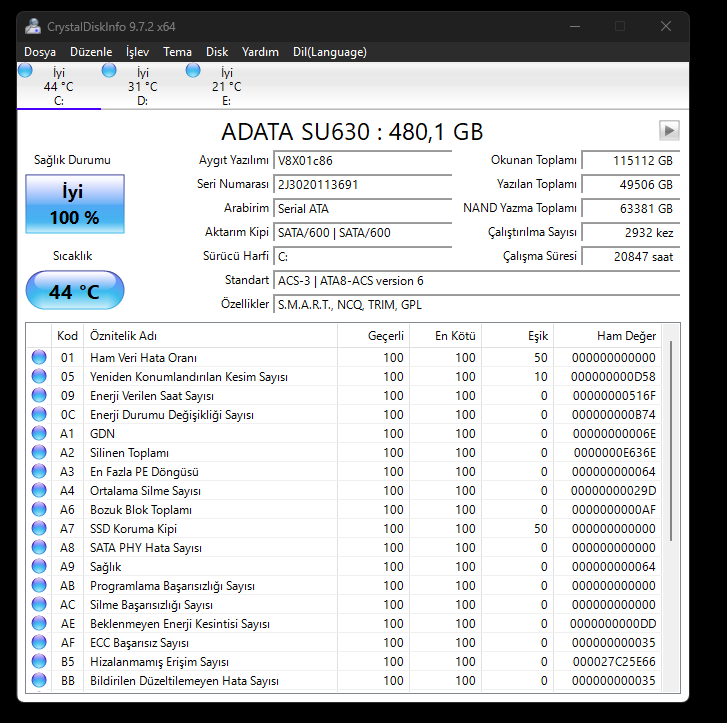727x723 pixels.
Task: Close the CrystalDiskInfo window
Action: (x=666, y=26)
